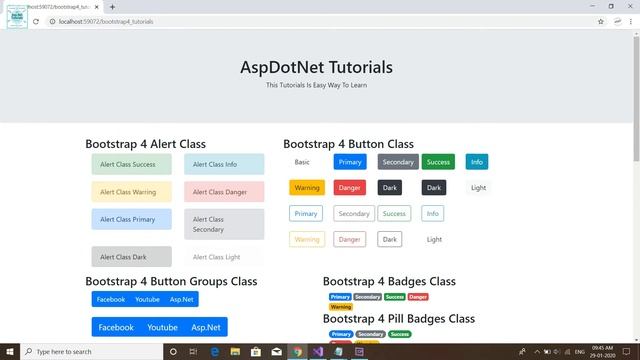Click Facebook in the large button group
This screenshot has width=640, height=360.
point(116,327)
